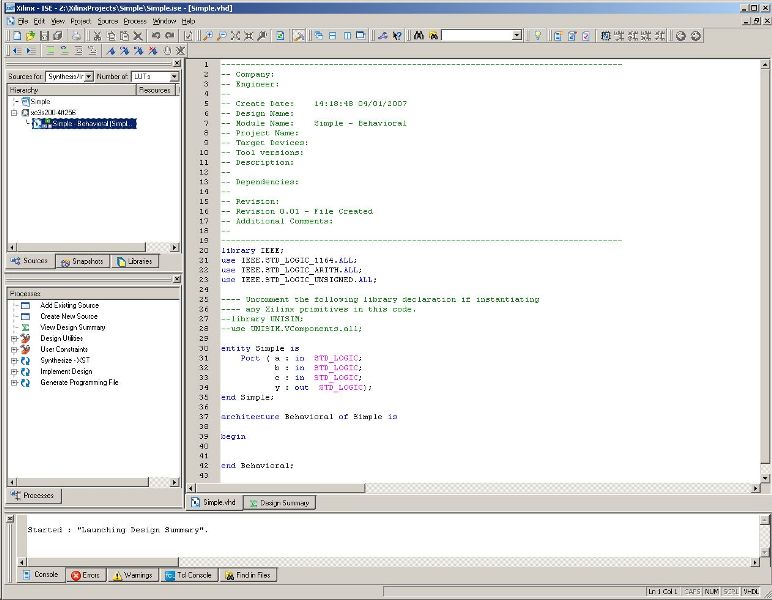Click the Decrease Indent icon

coord(17,50)
